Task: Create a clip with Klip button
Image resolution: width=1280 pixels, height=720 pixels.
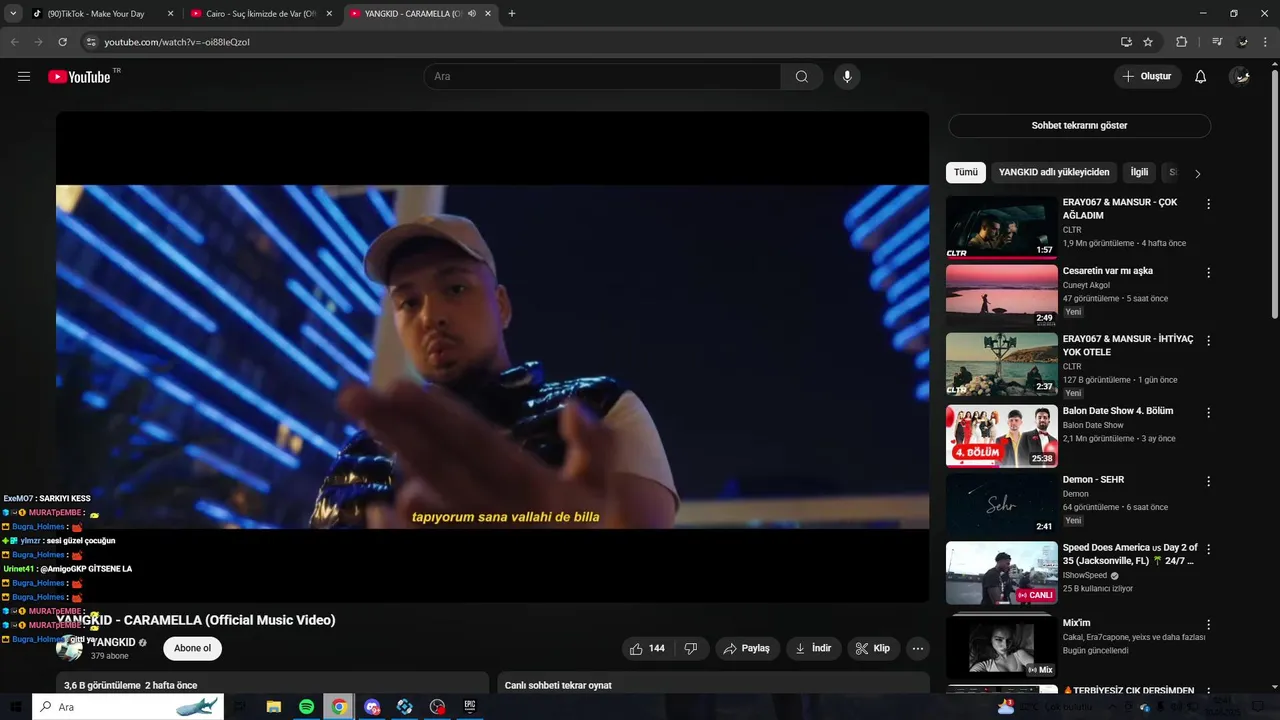Action: [873, 648]
